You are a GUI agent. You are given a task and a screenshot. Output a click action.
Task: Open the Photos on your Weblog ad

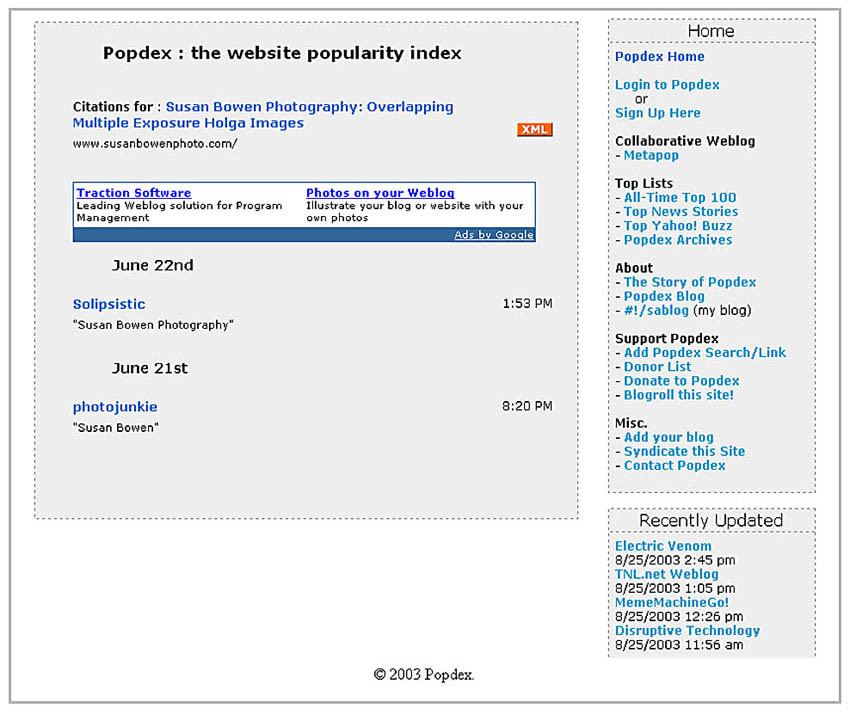[x=380, y=193]
